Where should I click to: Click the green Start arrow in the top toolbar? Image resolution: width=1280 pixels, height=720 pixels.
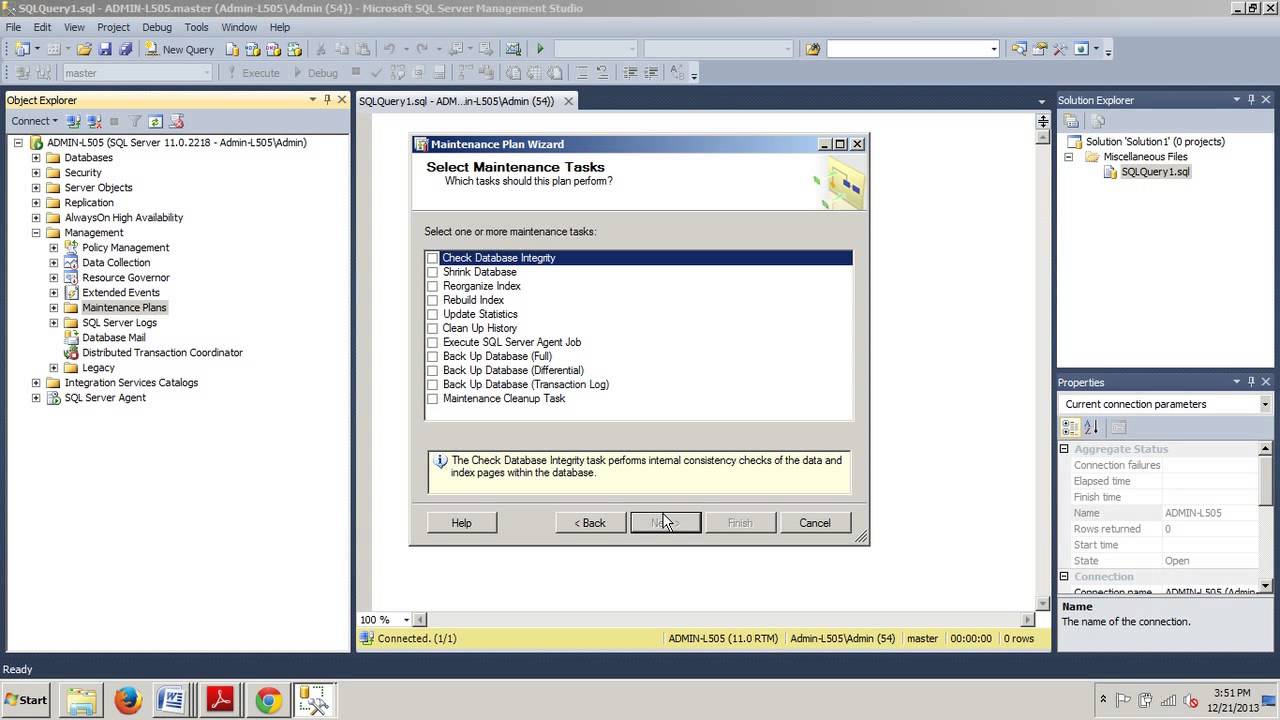[540, 49]
